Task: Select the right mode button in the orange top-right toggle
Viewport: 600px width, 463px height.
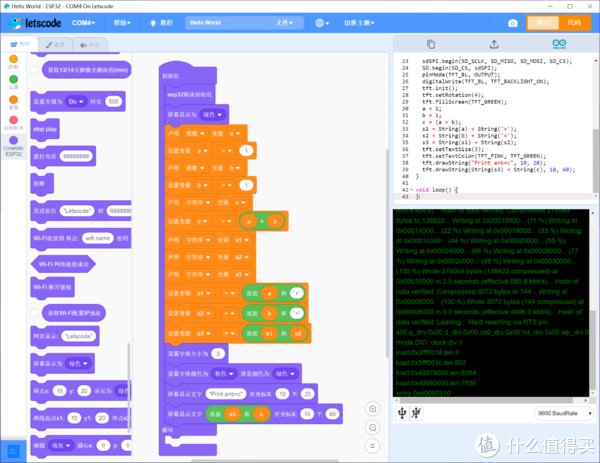Action: tap(574, 23)
